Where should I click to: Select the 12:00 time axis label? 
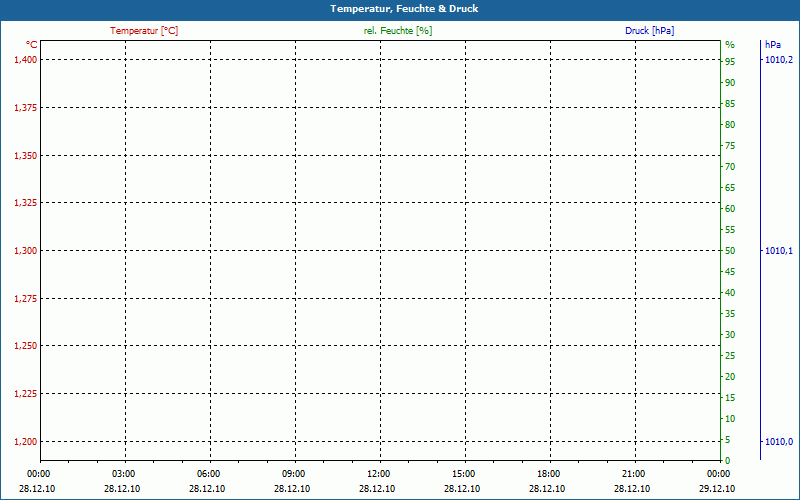pyautogui.click(x=378, y=474)
